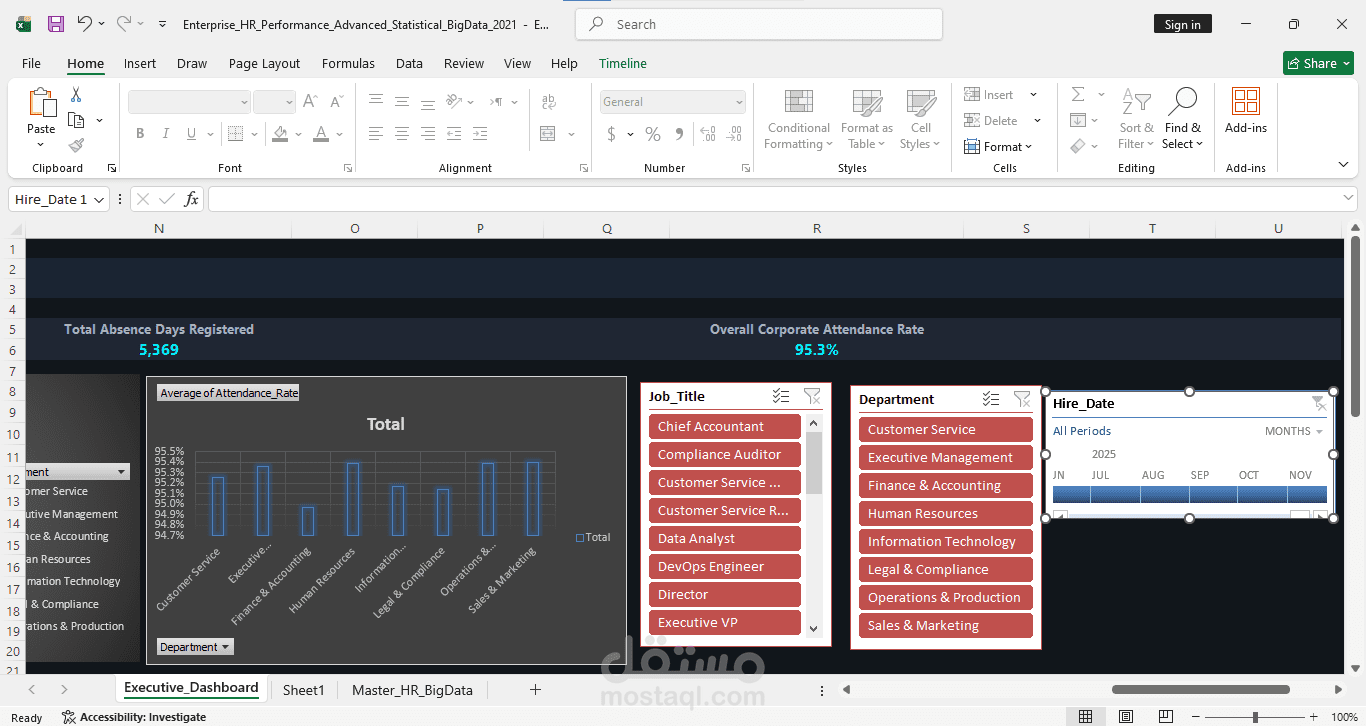The width and height of the screenshot is (1366, 726).
Task: Clear filter on Job_Title slicer
Action: (812, 396)
